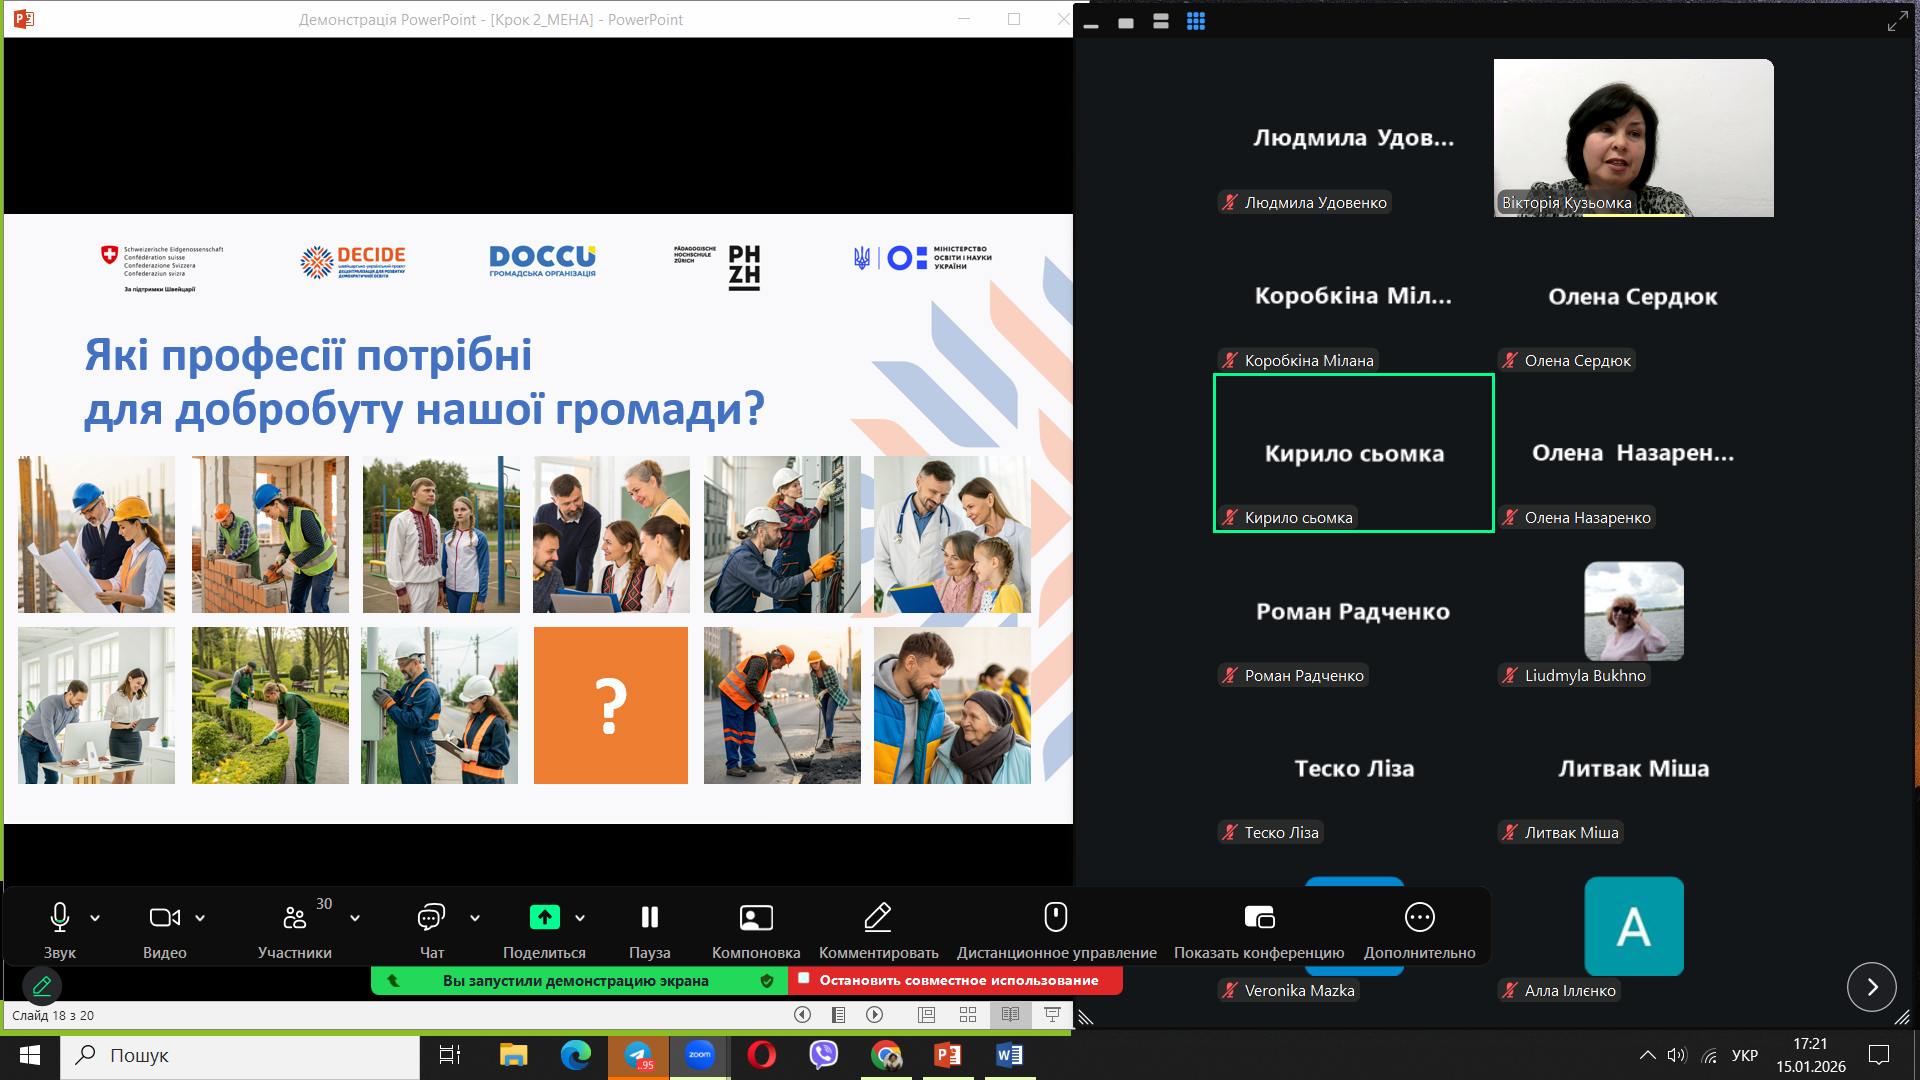Switch to slide sorter view in PowerPoint
The height and width of the screenshot is (1080, 1920).
coord(967,1015)
